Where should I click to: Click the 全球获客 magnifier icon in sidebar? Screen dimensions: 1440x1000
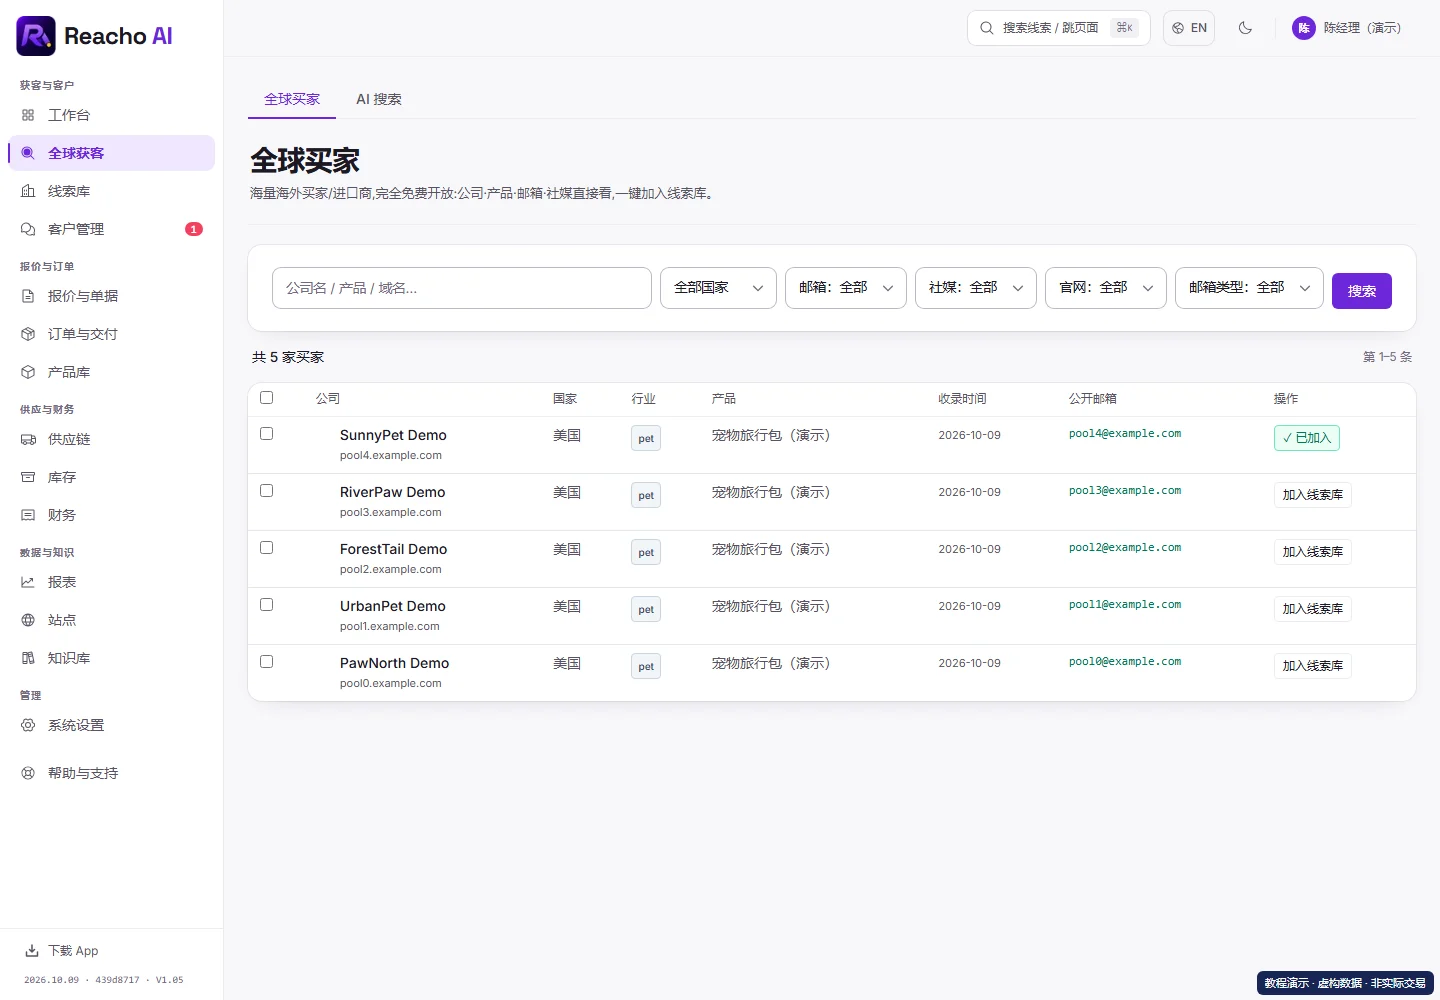tap(28, 153)
